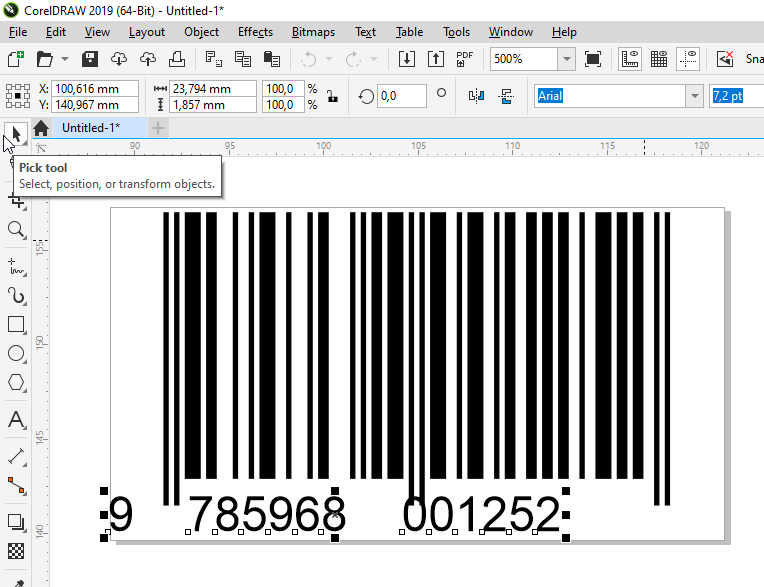This screenshot has height=587, width=764.
Task: Select the Pick tool arrow
Action: [16, 133]
